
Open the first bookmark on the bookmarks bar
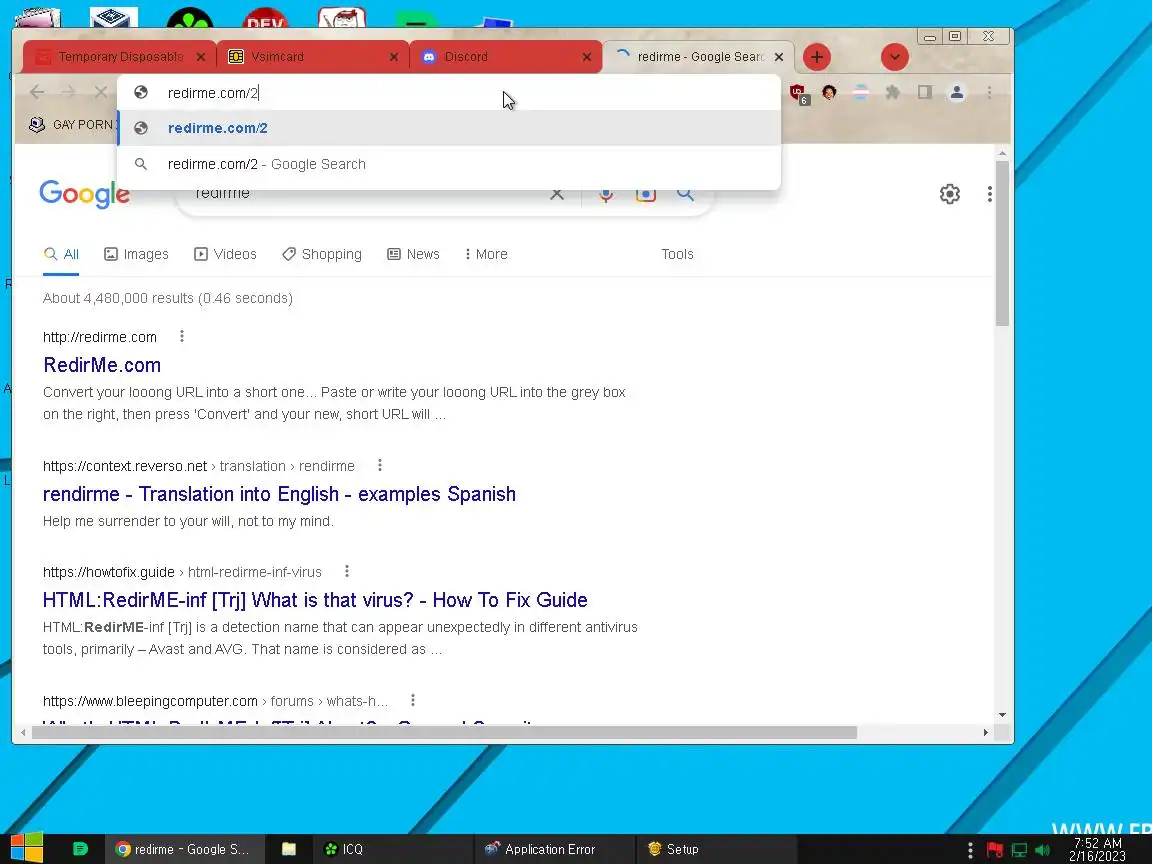(72, 124)
